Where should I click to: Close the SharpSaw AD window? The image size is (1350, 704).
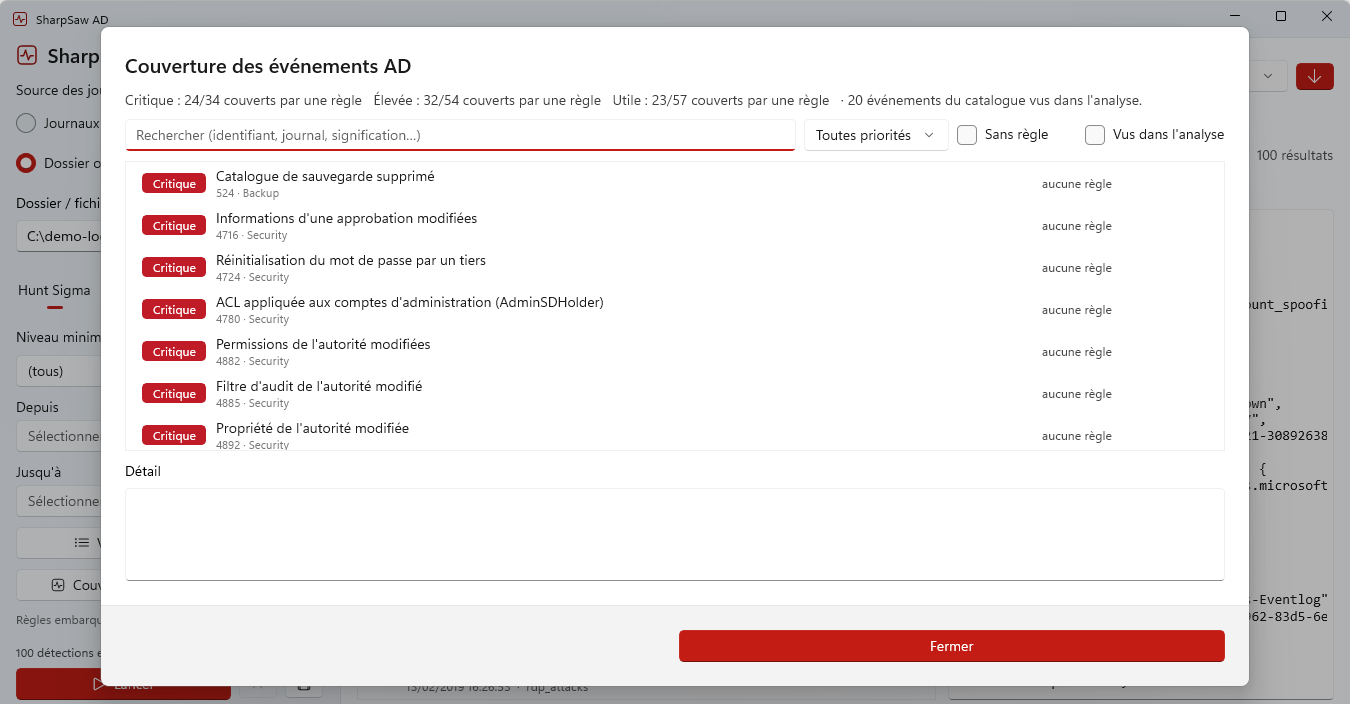coord(1327,16)
